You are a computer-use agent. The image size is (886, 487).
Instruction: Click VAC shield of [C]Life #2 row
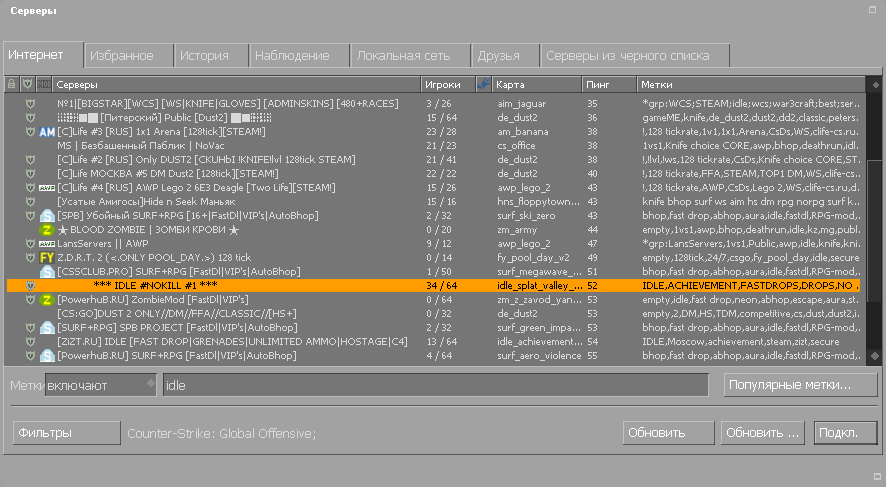31,160
